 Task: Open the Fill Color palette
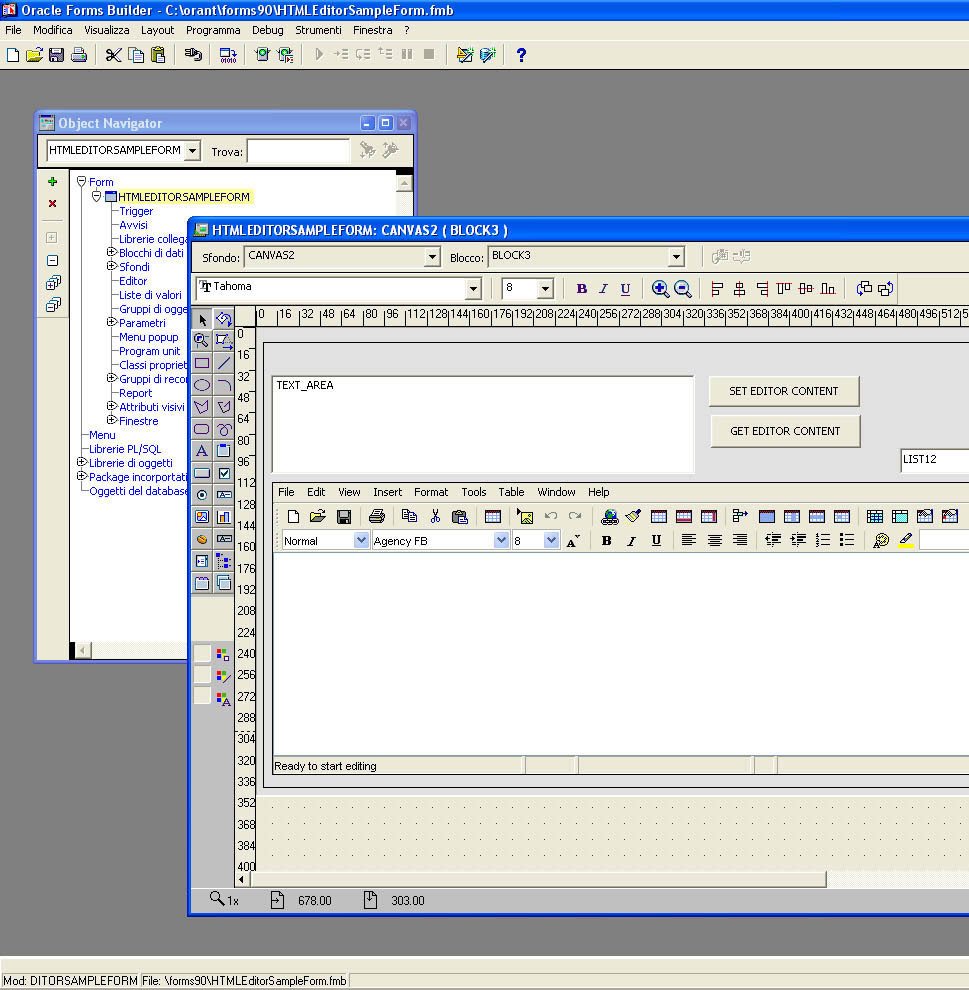223,653
